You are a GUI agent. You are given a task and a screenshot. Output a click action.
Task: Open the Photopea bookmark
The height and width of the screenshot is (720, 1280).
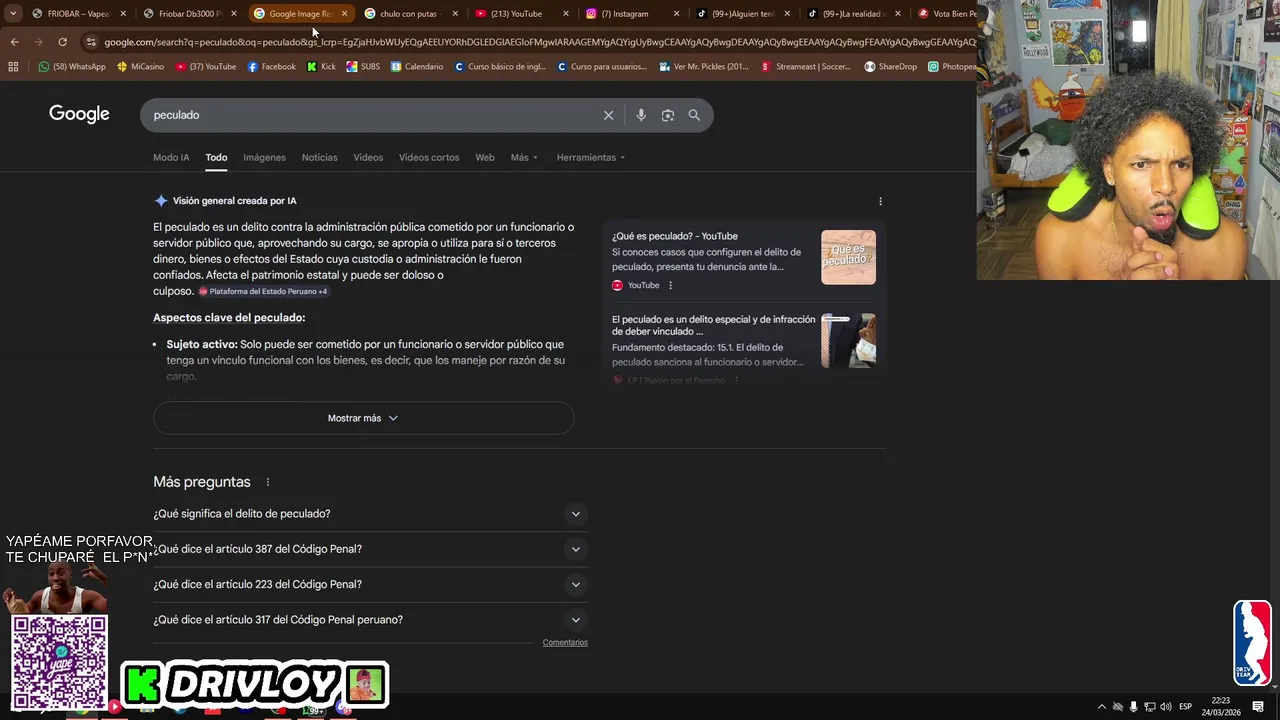pos(951,67)
